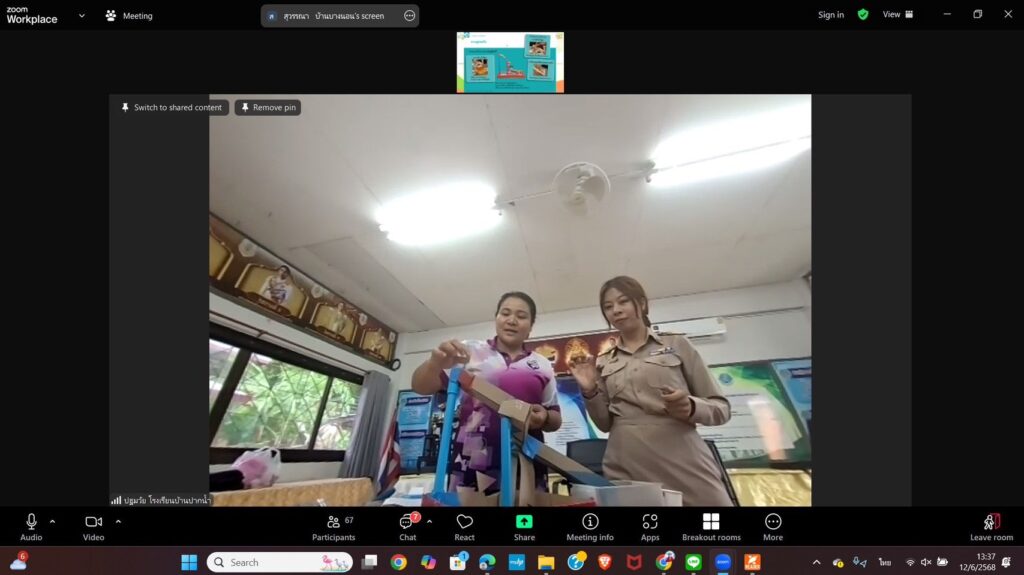Expand audio options arrow beside Audio

tap(53, 521)
